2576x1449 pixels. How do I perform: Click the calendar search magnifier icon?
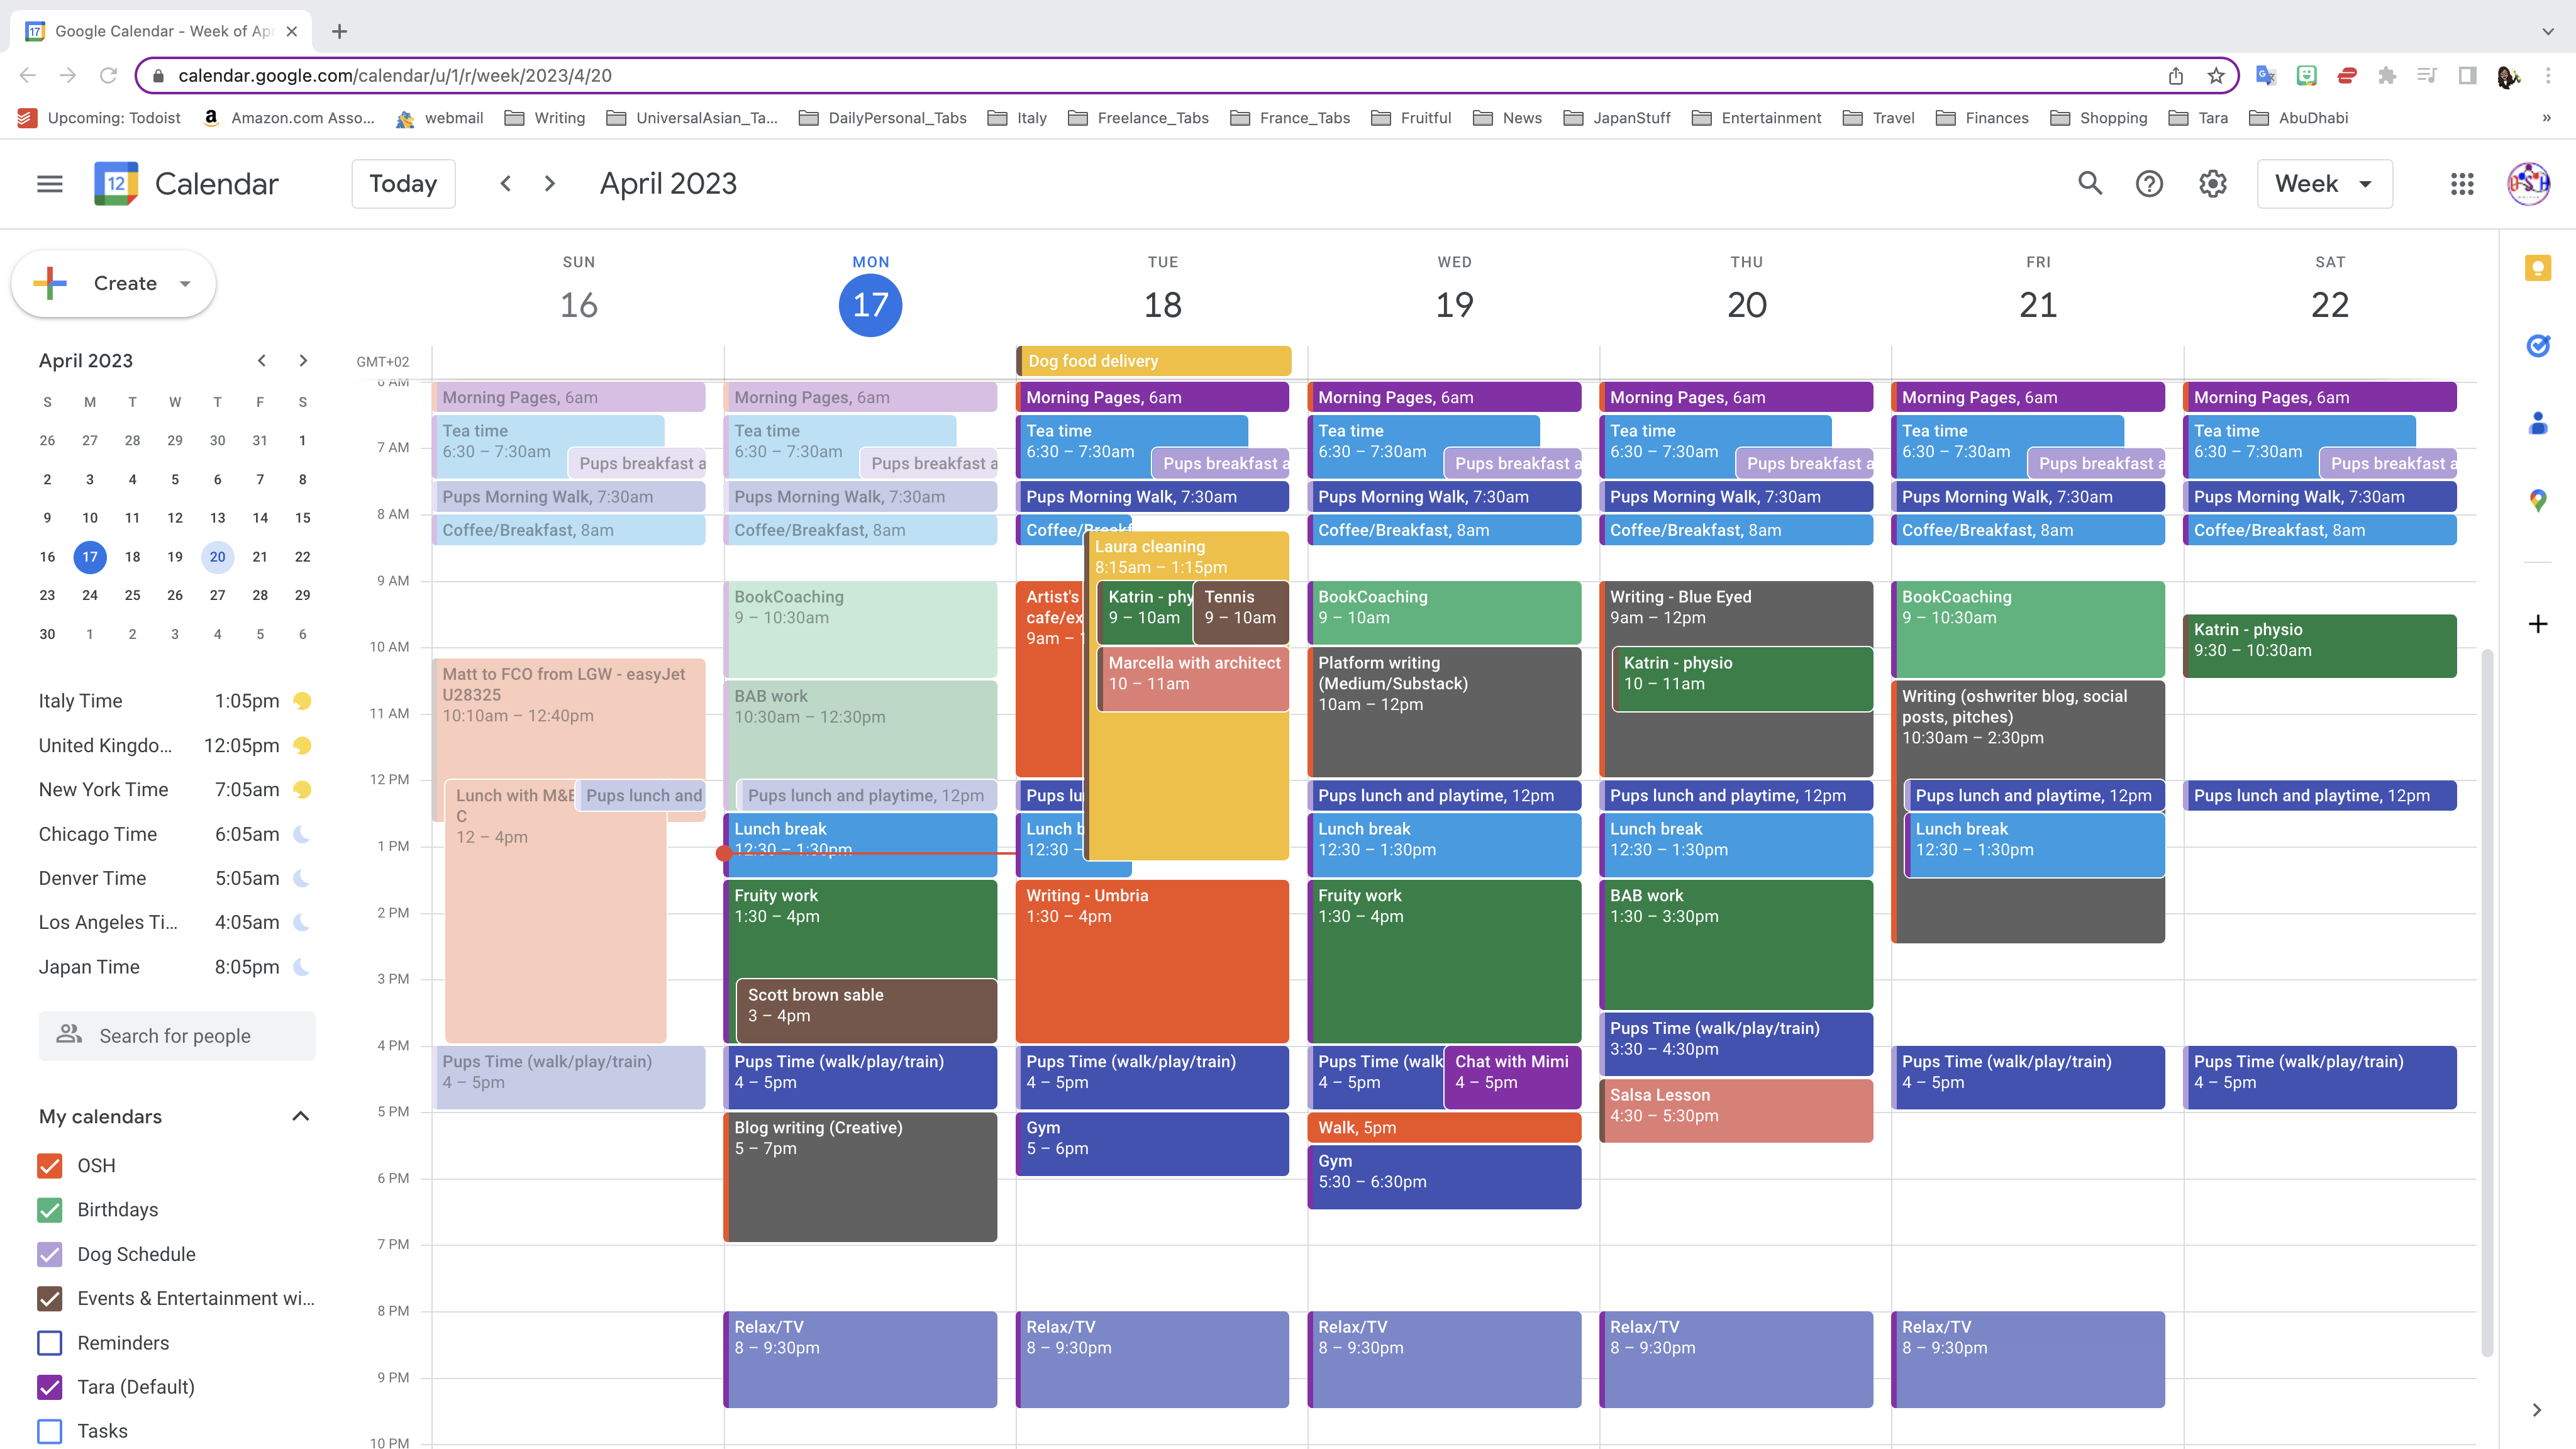(2090, 184)
